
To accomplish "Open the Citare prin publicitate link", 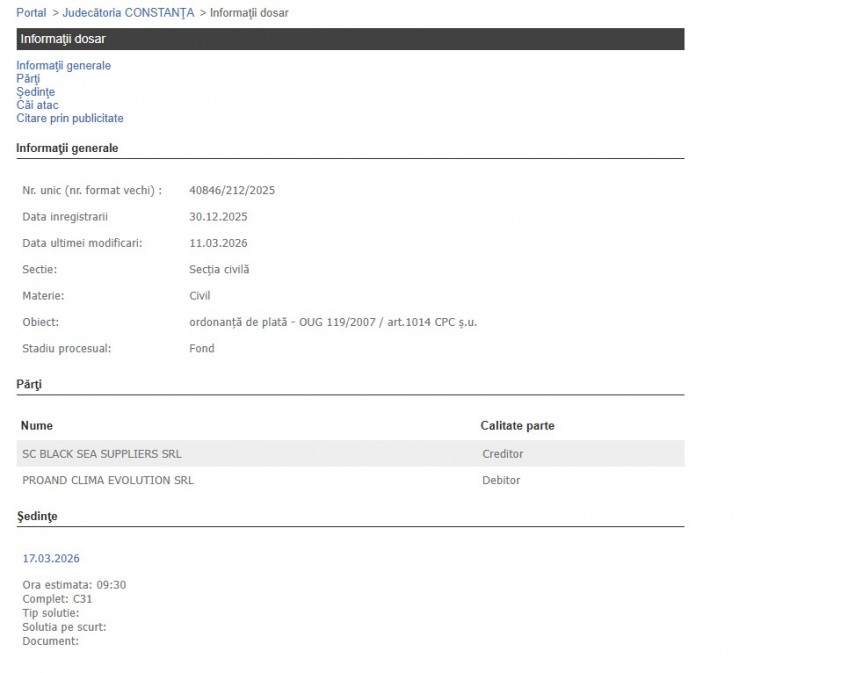I will tap(69, 118).
